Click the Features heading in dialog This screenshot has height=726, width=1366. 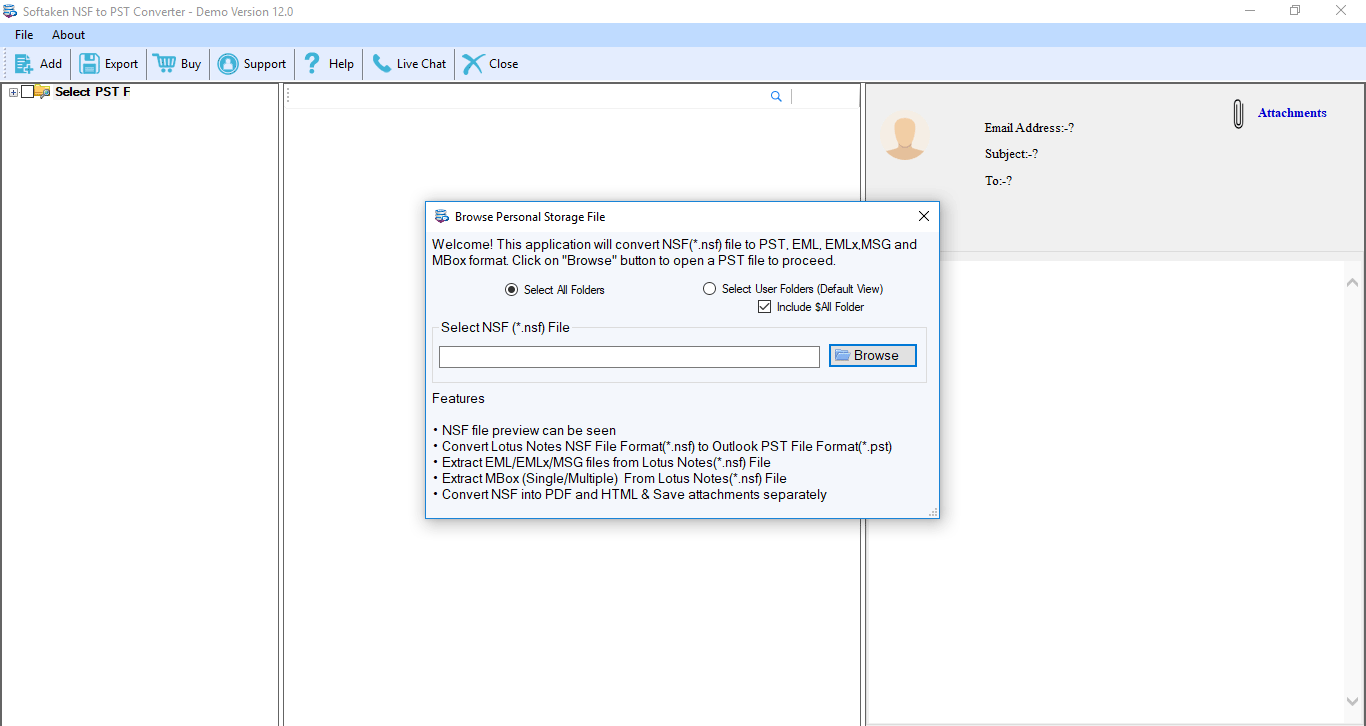pyautogui.click(x=458, y=398)
